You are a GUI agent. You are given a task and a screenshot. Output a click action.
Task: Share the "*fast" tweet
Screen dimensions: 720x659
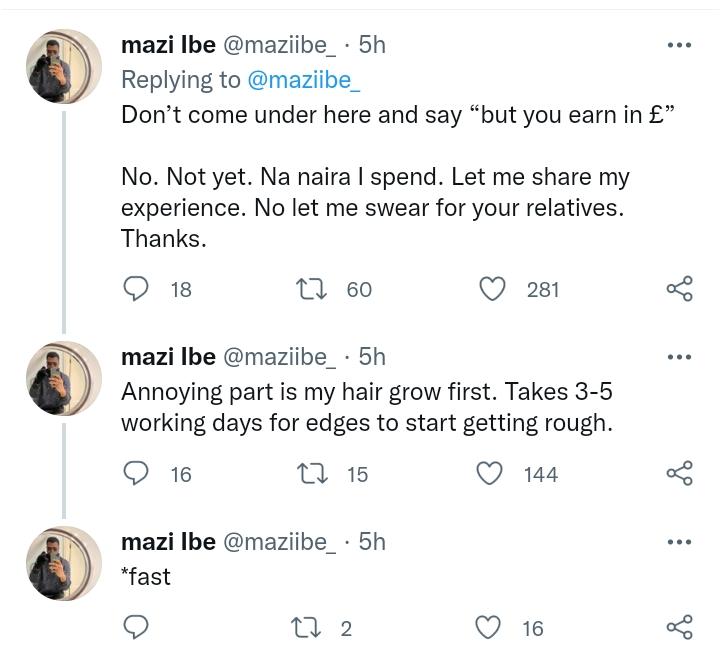pyautogui.click(x=679, y=628)
